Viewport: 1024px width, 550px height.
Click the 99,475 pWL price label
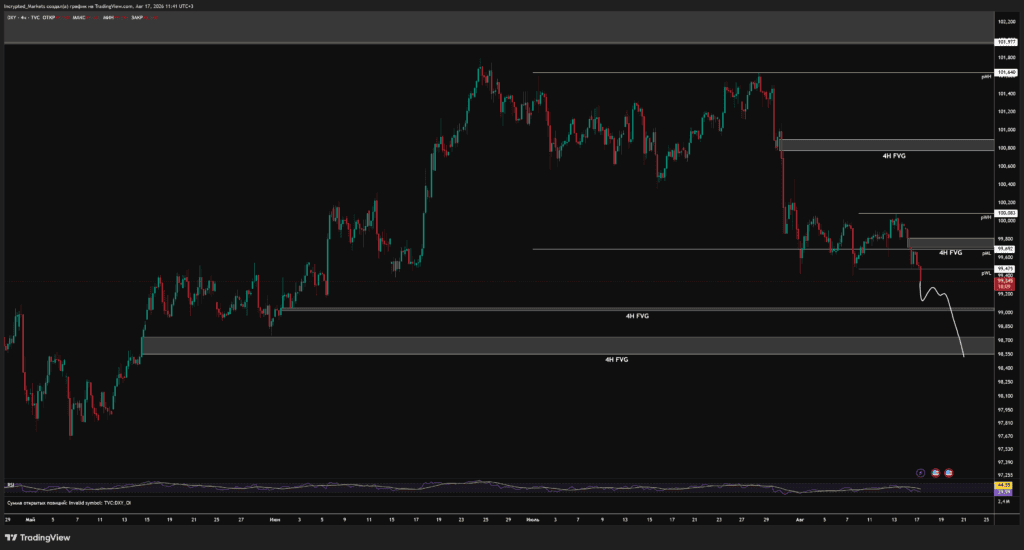(x=1006, y=268)
